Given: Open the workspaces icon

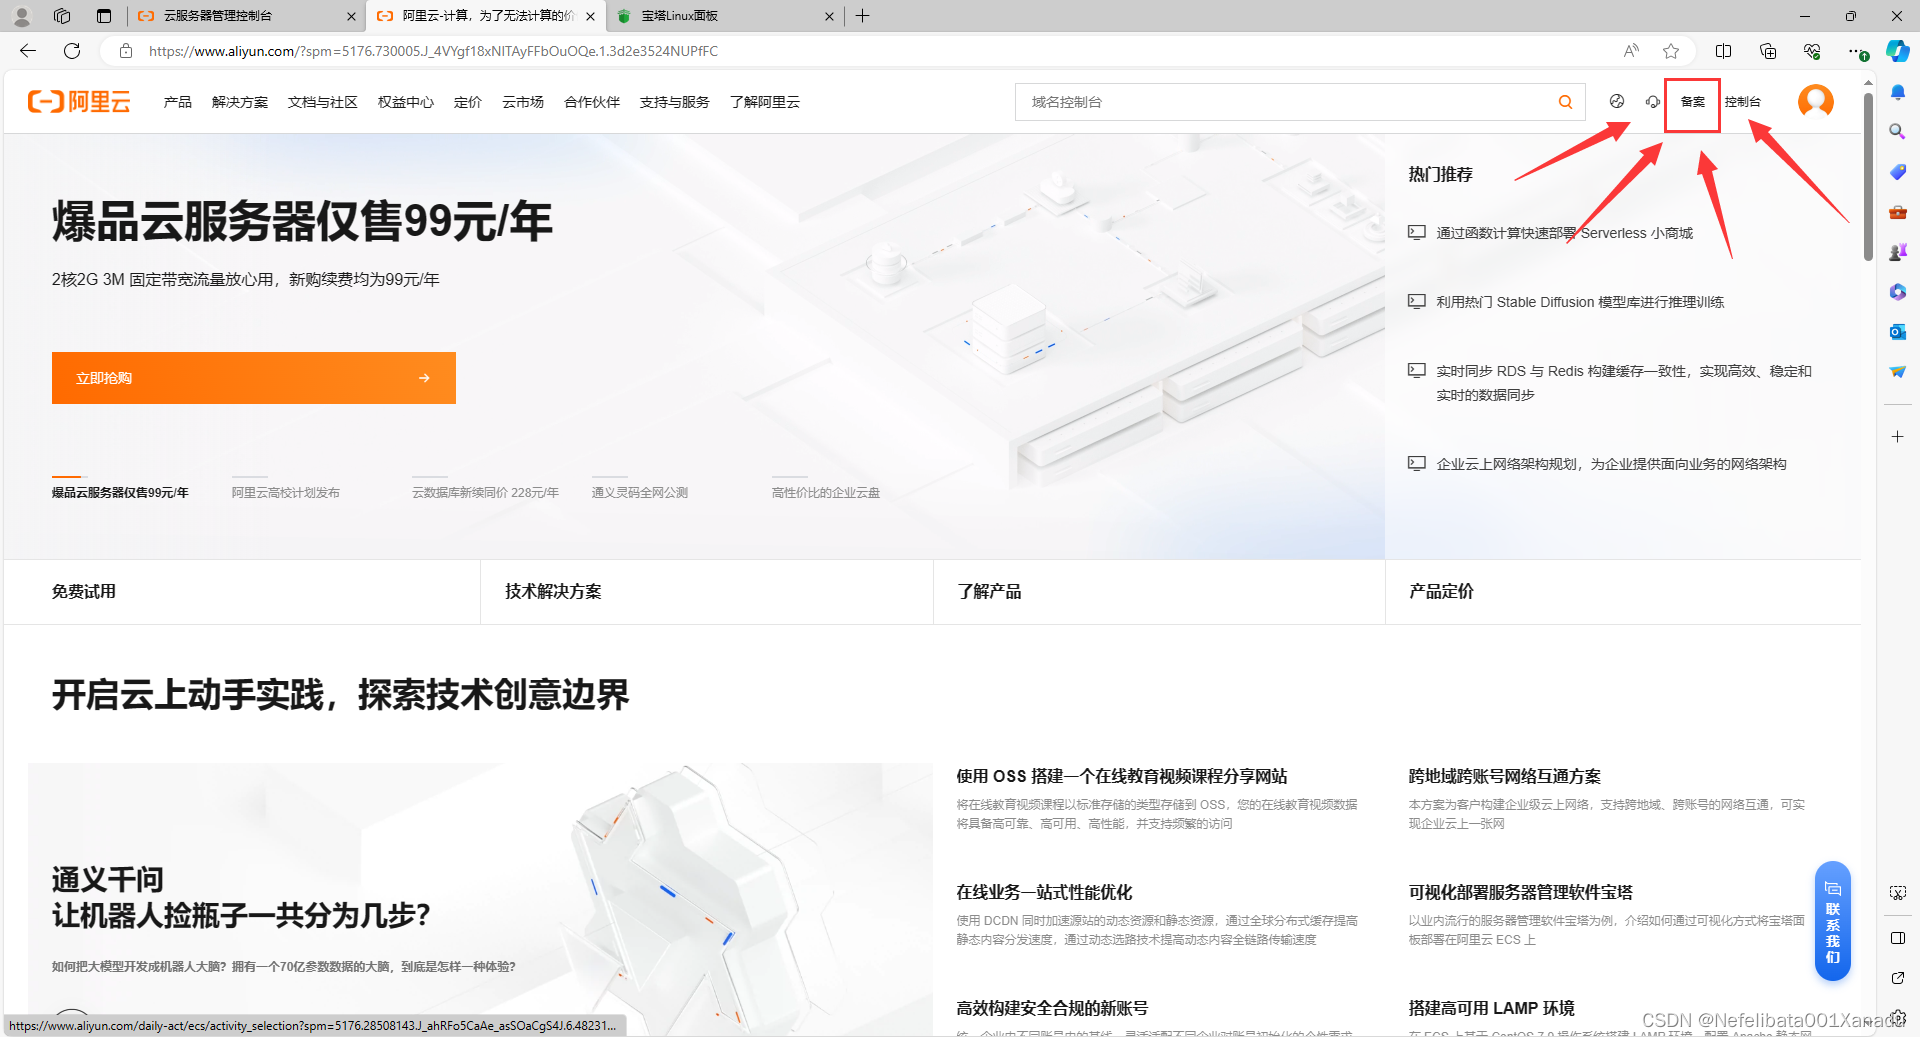Looking at the screenshot, I should tap(62, 16).
